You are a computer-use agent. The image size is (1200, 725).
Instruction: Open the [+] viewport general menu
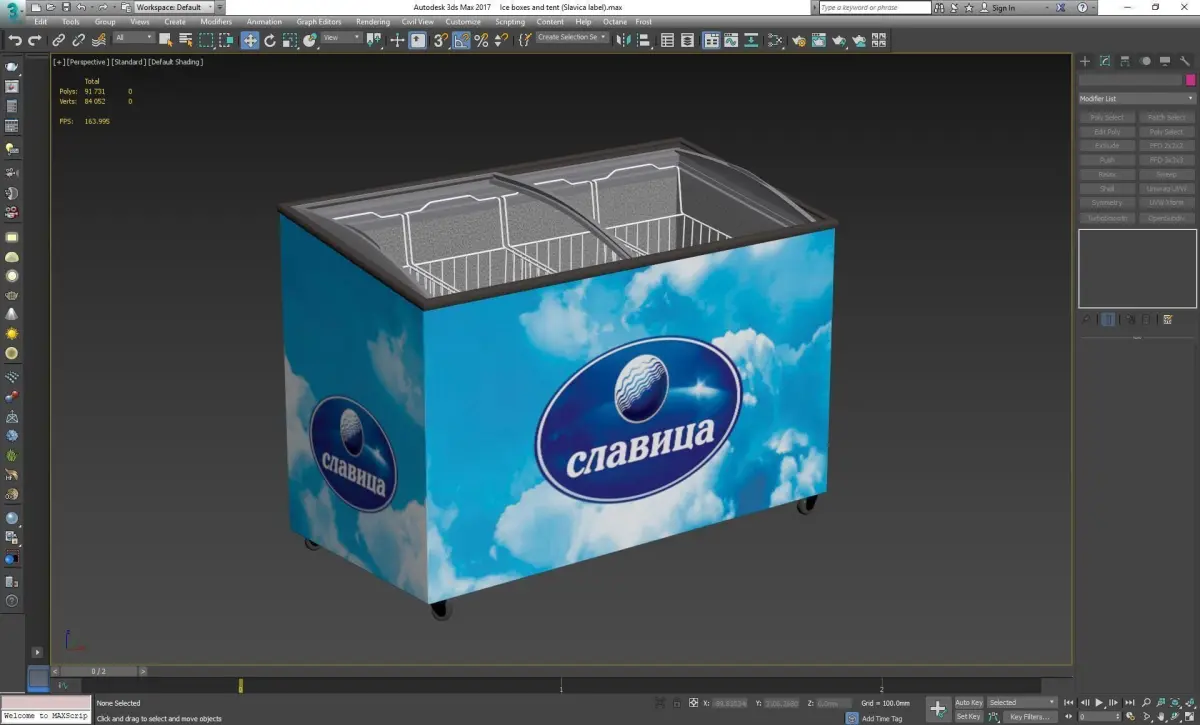coord(59,62)
